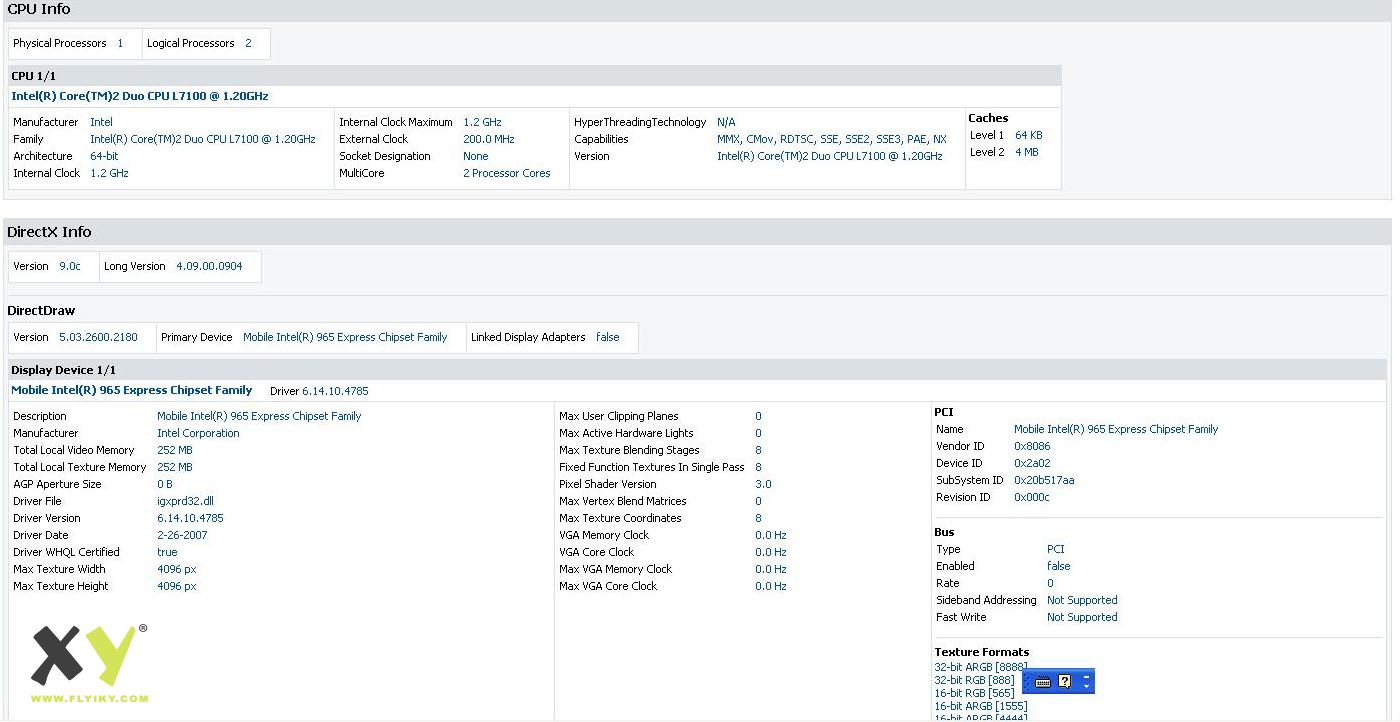Select Total Local Texture Memory 252 MB

click(175, 467)
